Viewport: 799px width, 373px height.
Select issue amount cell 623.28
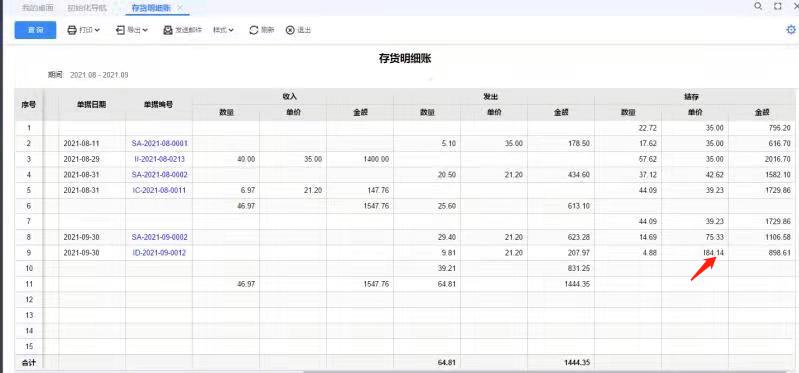(561, 237)
